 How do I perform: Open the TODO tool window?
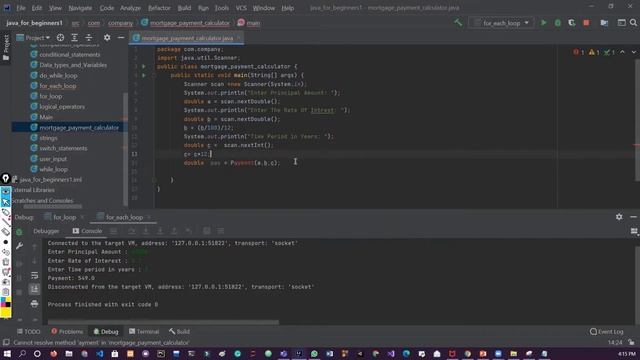tap(29, 331)
